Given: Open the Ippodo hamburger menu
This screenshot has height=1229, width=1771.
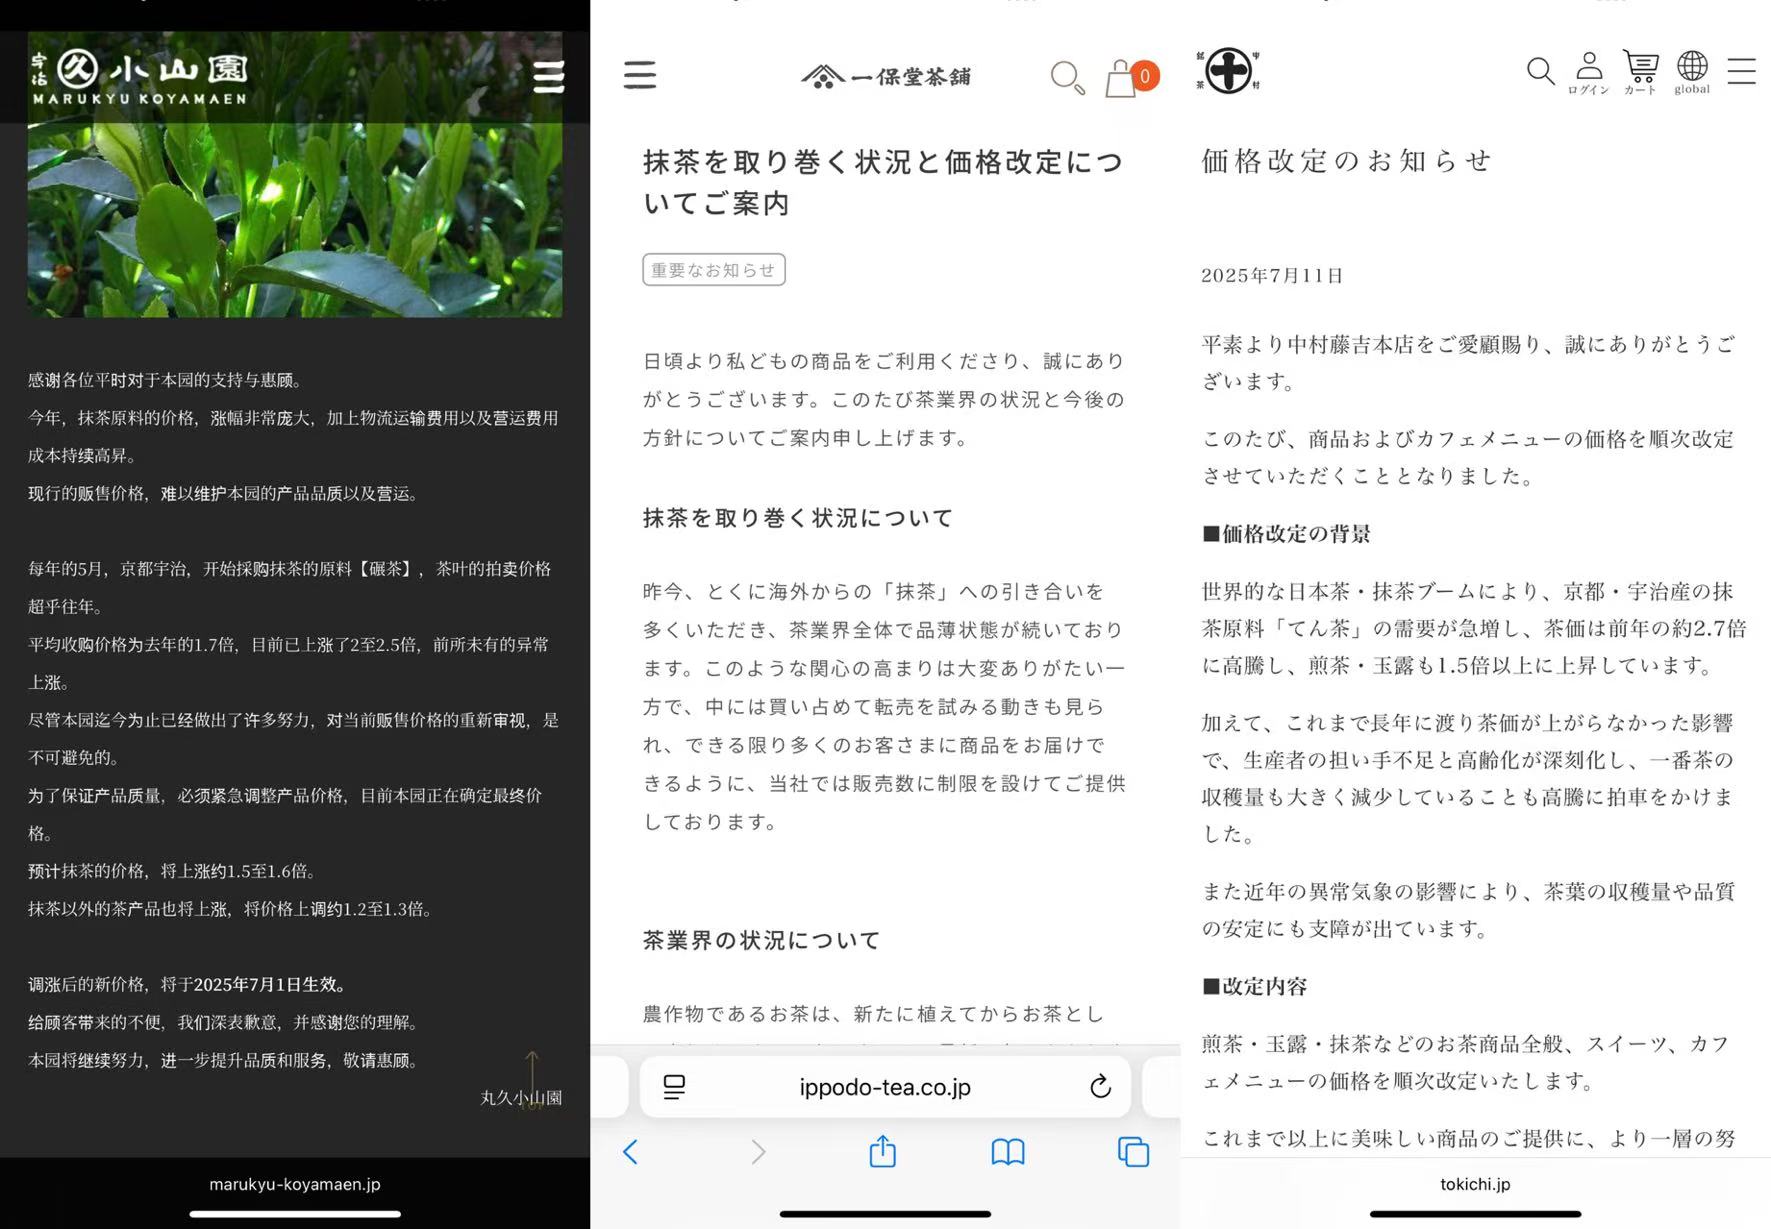Looking at the screenshot, I should click(x=640, y=75).
